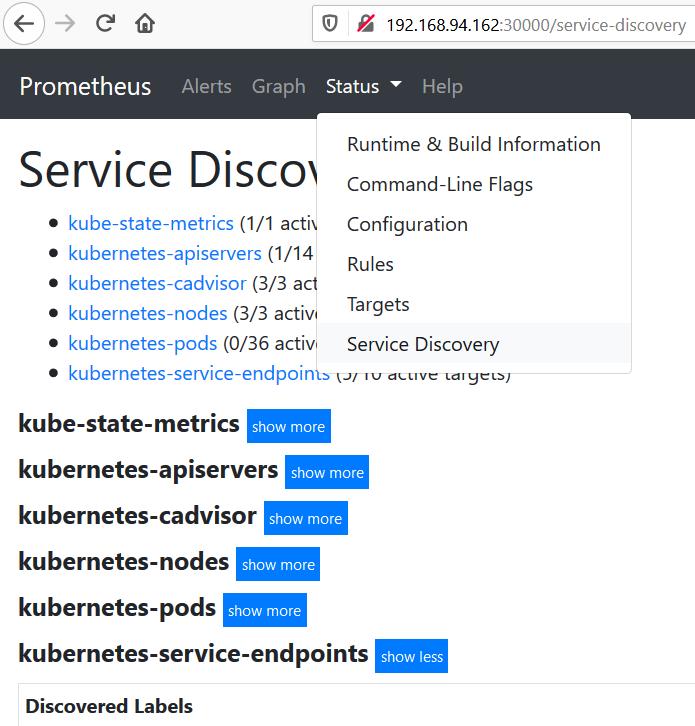Click the insecure connection padlock icon

click(365, 24)
